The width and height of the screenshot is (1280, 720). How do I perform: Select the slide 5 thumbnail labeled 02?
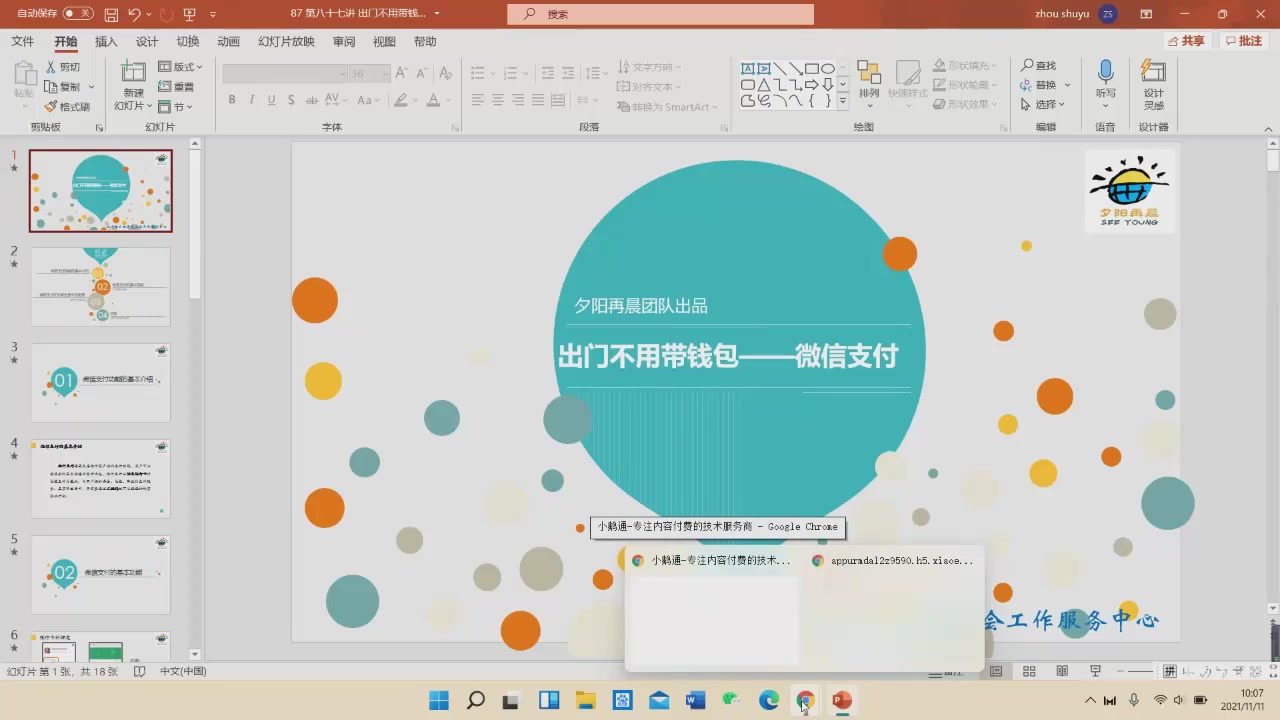click(101, 575)
